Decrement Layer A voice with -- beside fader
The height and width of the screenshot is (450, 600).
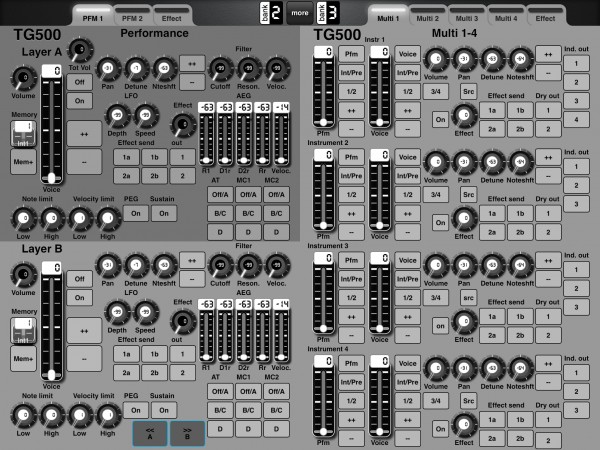(x=84, y=162)
